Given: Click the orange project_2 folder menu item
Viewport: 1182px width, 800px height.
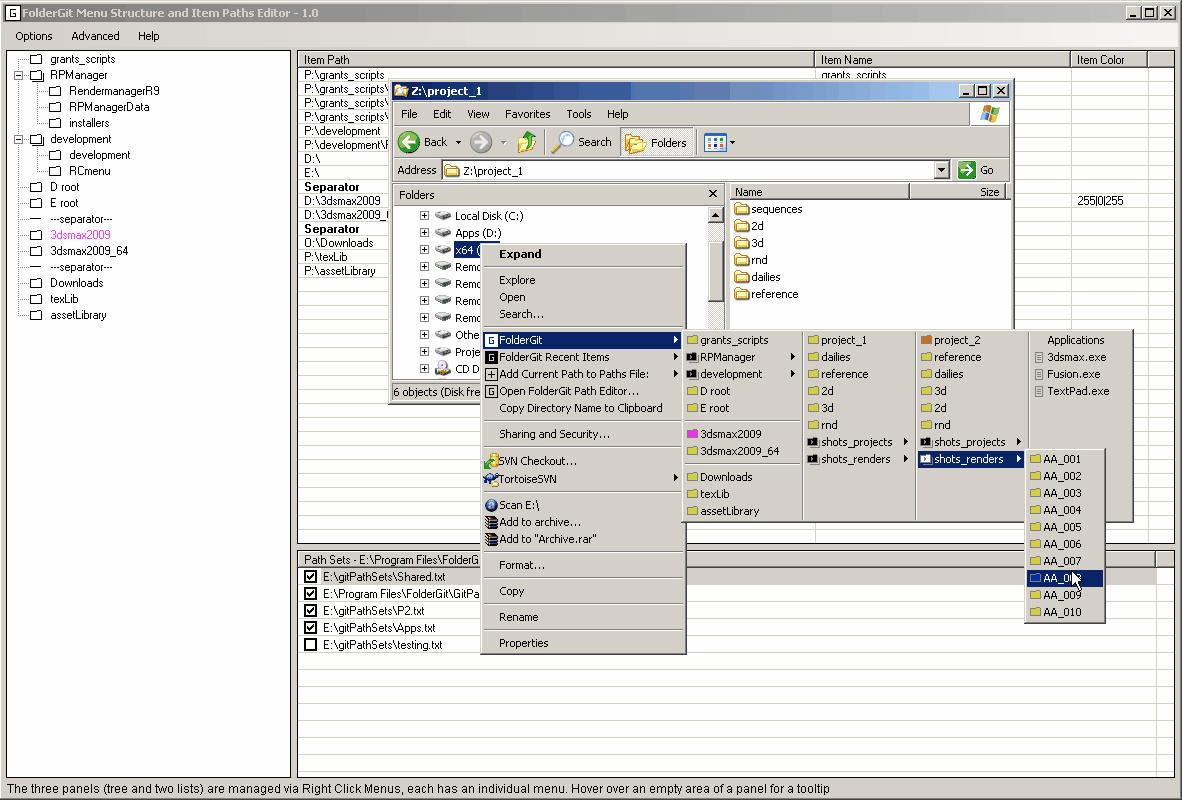Looking at the screenshot, I should (x=971, y=340).
